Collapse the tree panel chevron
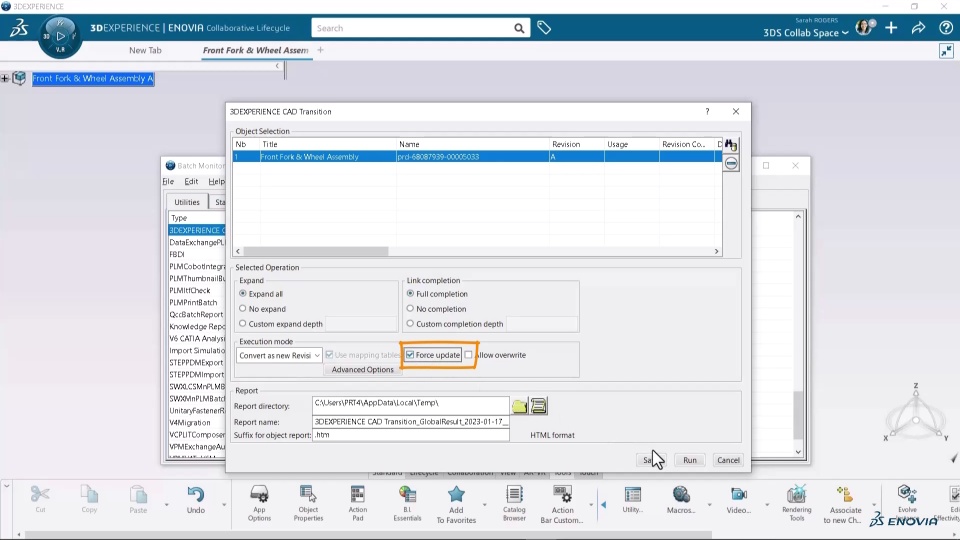Viewport: 960px width, 540px height. [x=277, y=66]
